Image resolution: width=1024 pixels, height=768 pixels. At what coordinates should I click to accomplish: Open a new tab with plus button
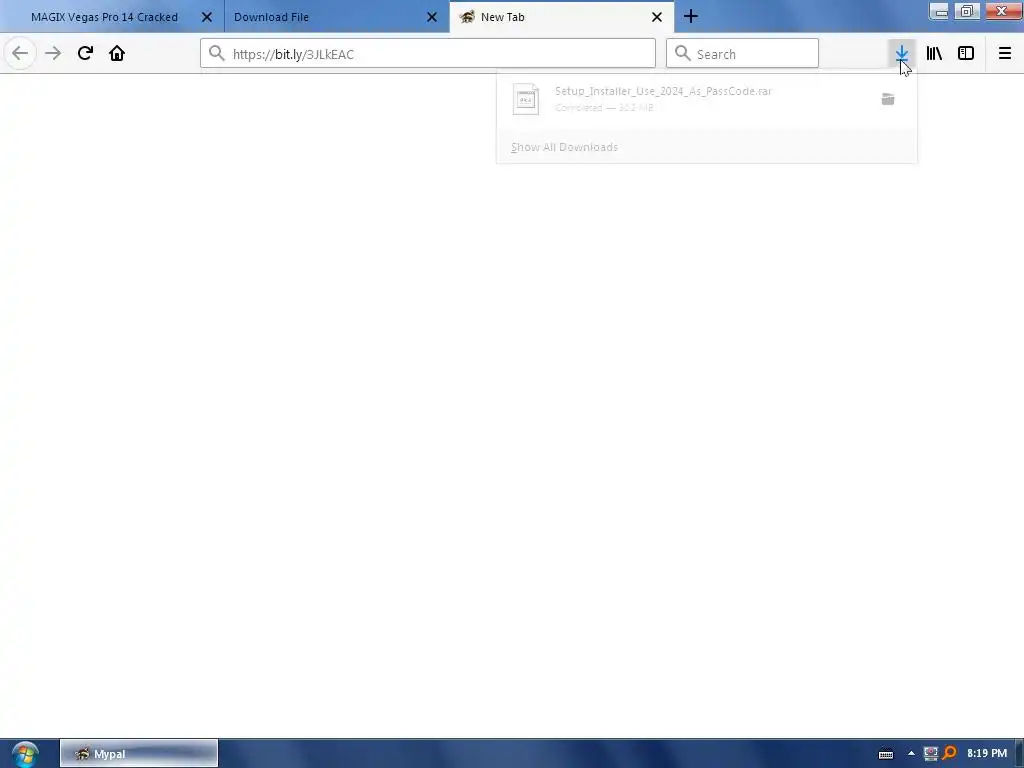coord(691,16)
